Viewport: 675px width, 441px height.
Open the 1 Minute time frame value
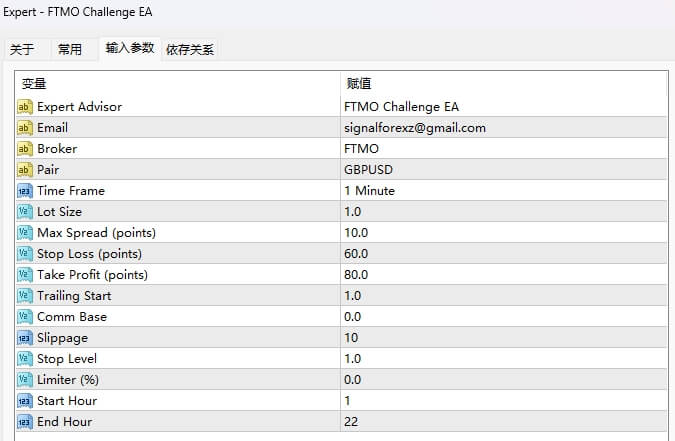tap(369, 191)
